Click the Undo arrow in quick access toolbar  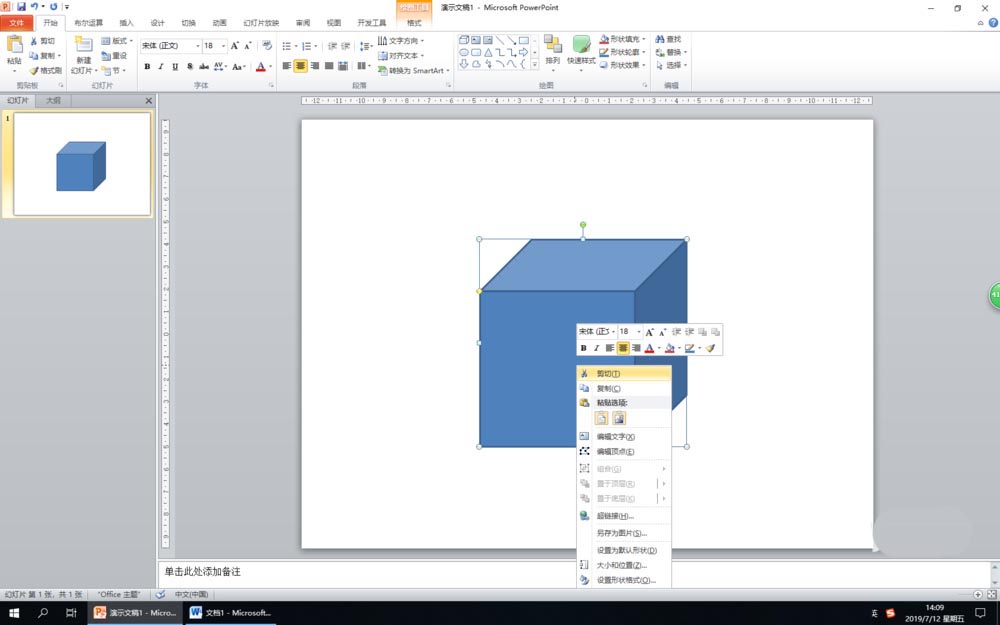tap(34, 6)
